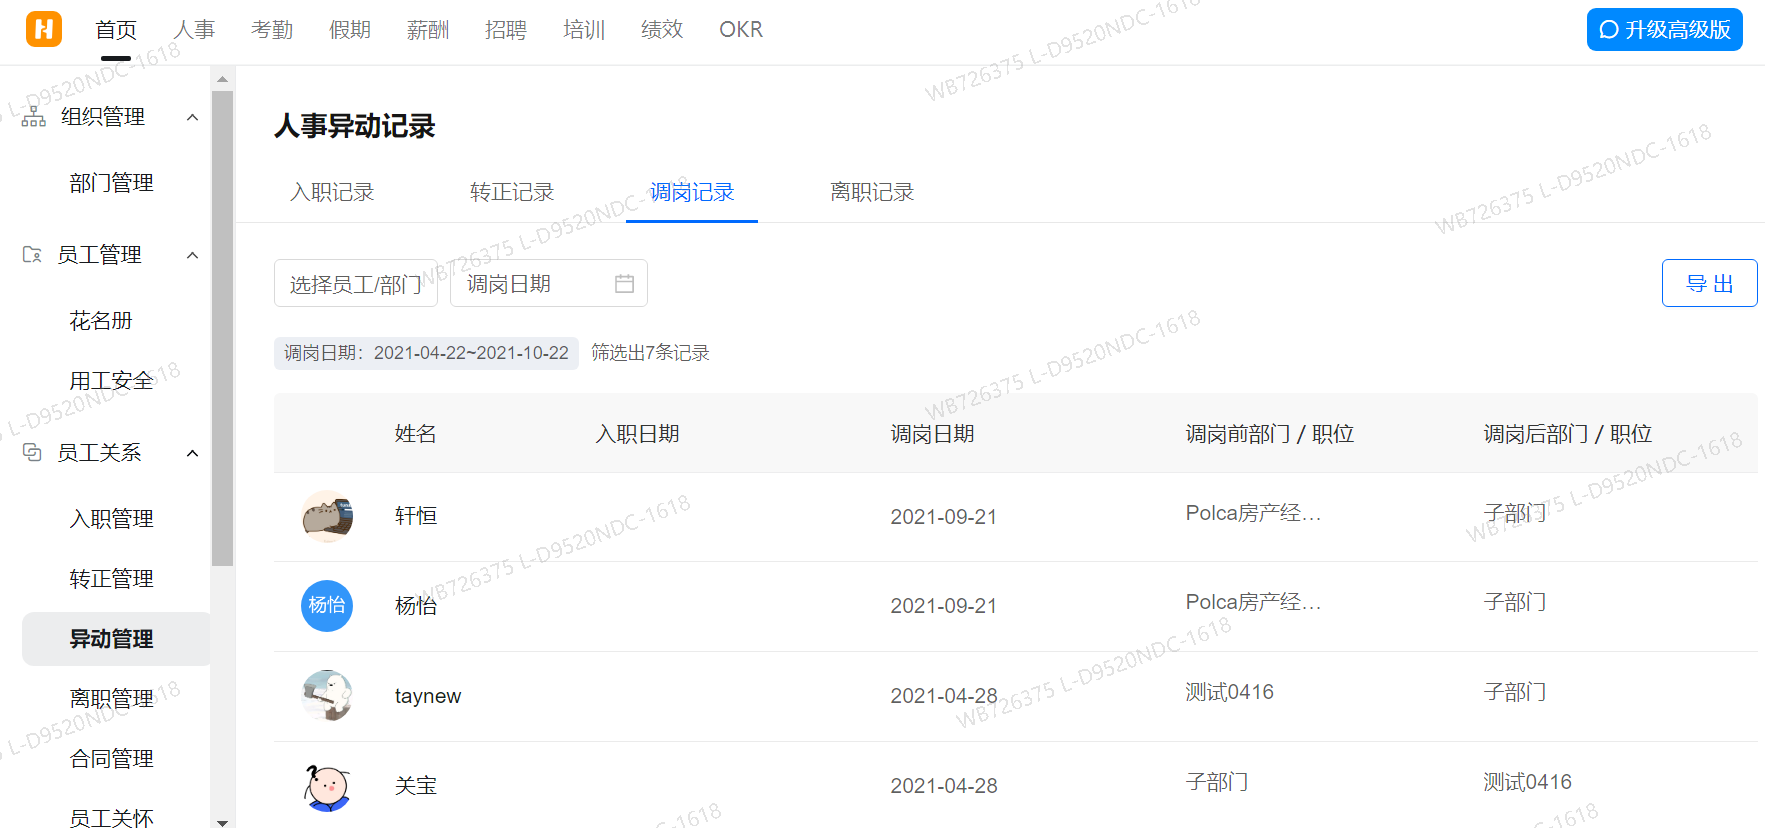
Task: Open 杨怡's blue circle avatar
Action: click(x=327, y=606)
